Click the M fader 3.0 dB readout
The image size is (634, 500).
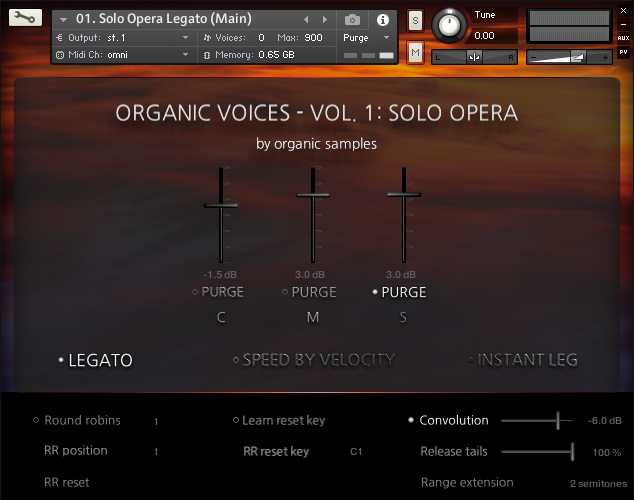coord(310,275)
